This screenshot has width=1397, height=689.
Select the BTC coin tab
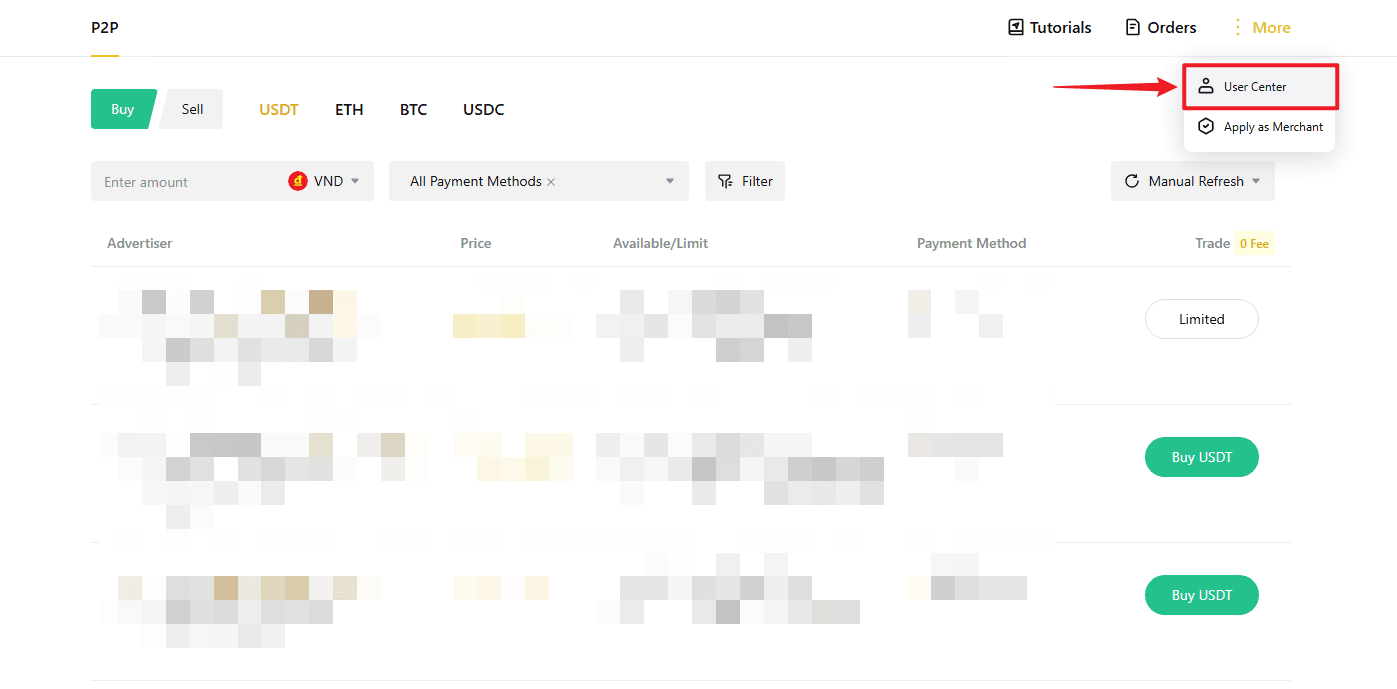click(413, 110)
